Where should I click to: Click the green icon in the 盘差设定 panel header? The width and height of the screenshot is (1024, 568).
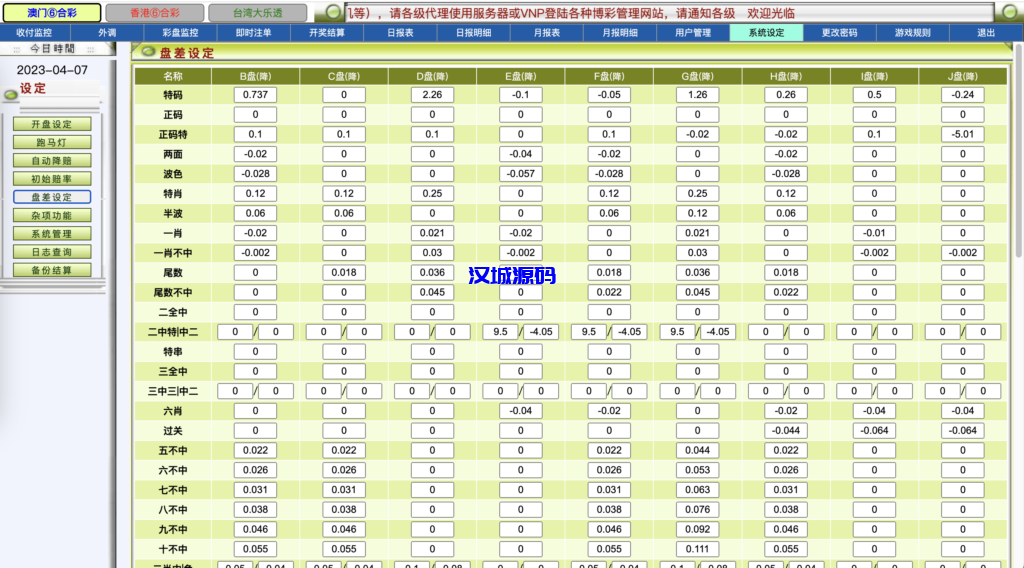tap(148, 52)
